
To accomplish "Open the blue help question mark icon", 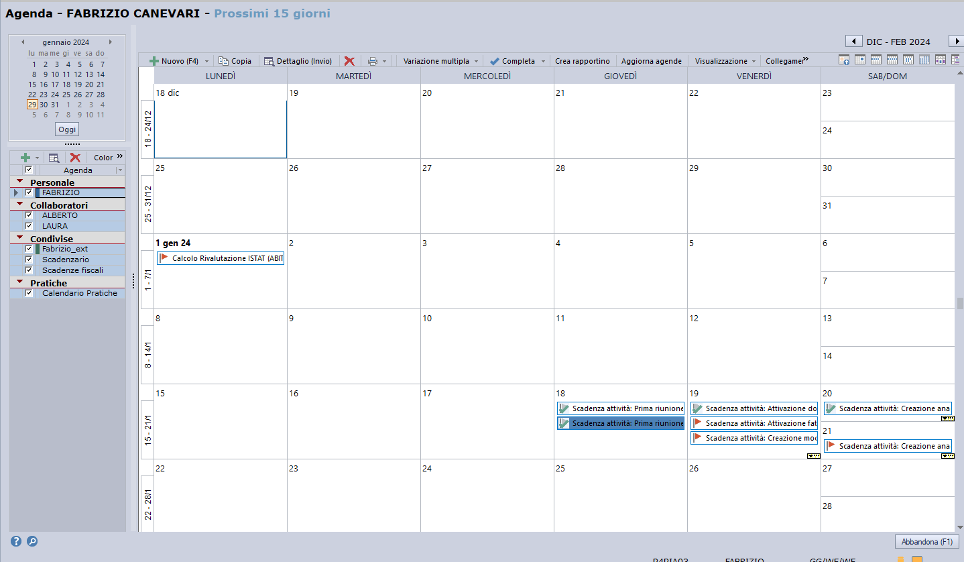I will (16, 541).
